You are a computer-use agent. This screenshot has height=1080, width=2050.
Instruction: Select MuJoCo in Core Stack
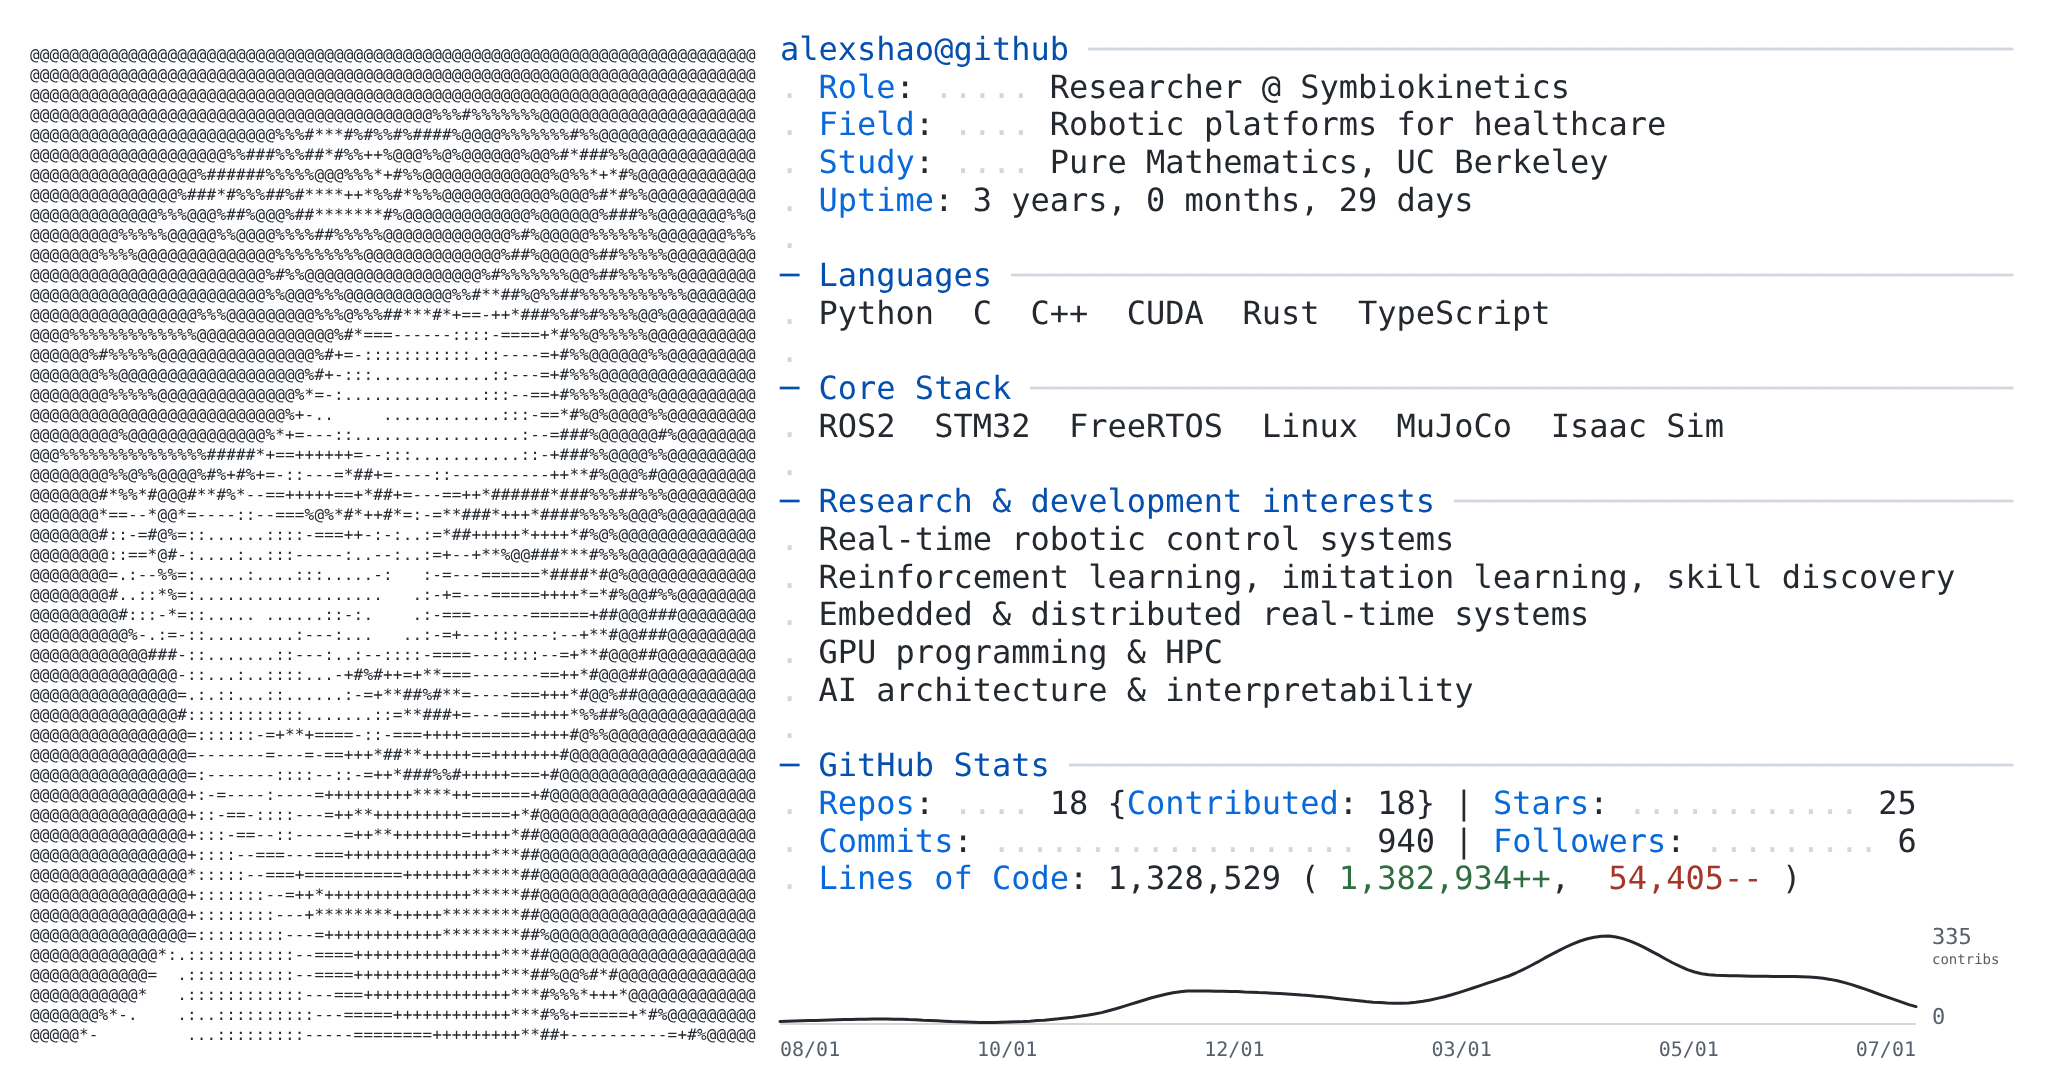pyautogui.click(x=1453, y=426)
